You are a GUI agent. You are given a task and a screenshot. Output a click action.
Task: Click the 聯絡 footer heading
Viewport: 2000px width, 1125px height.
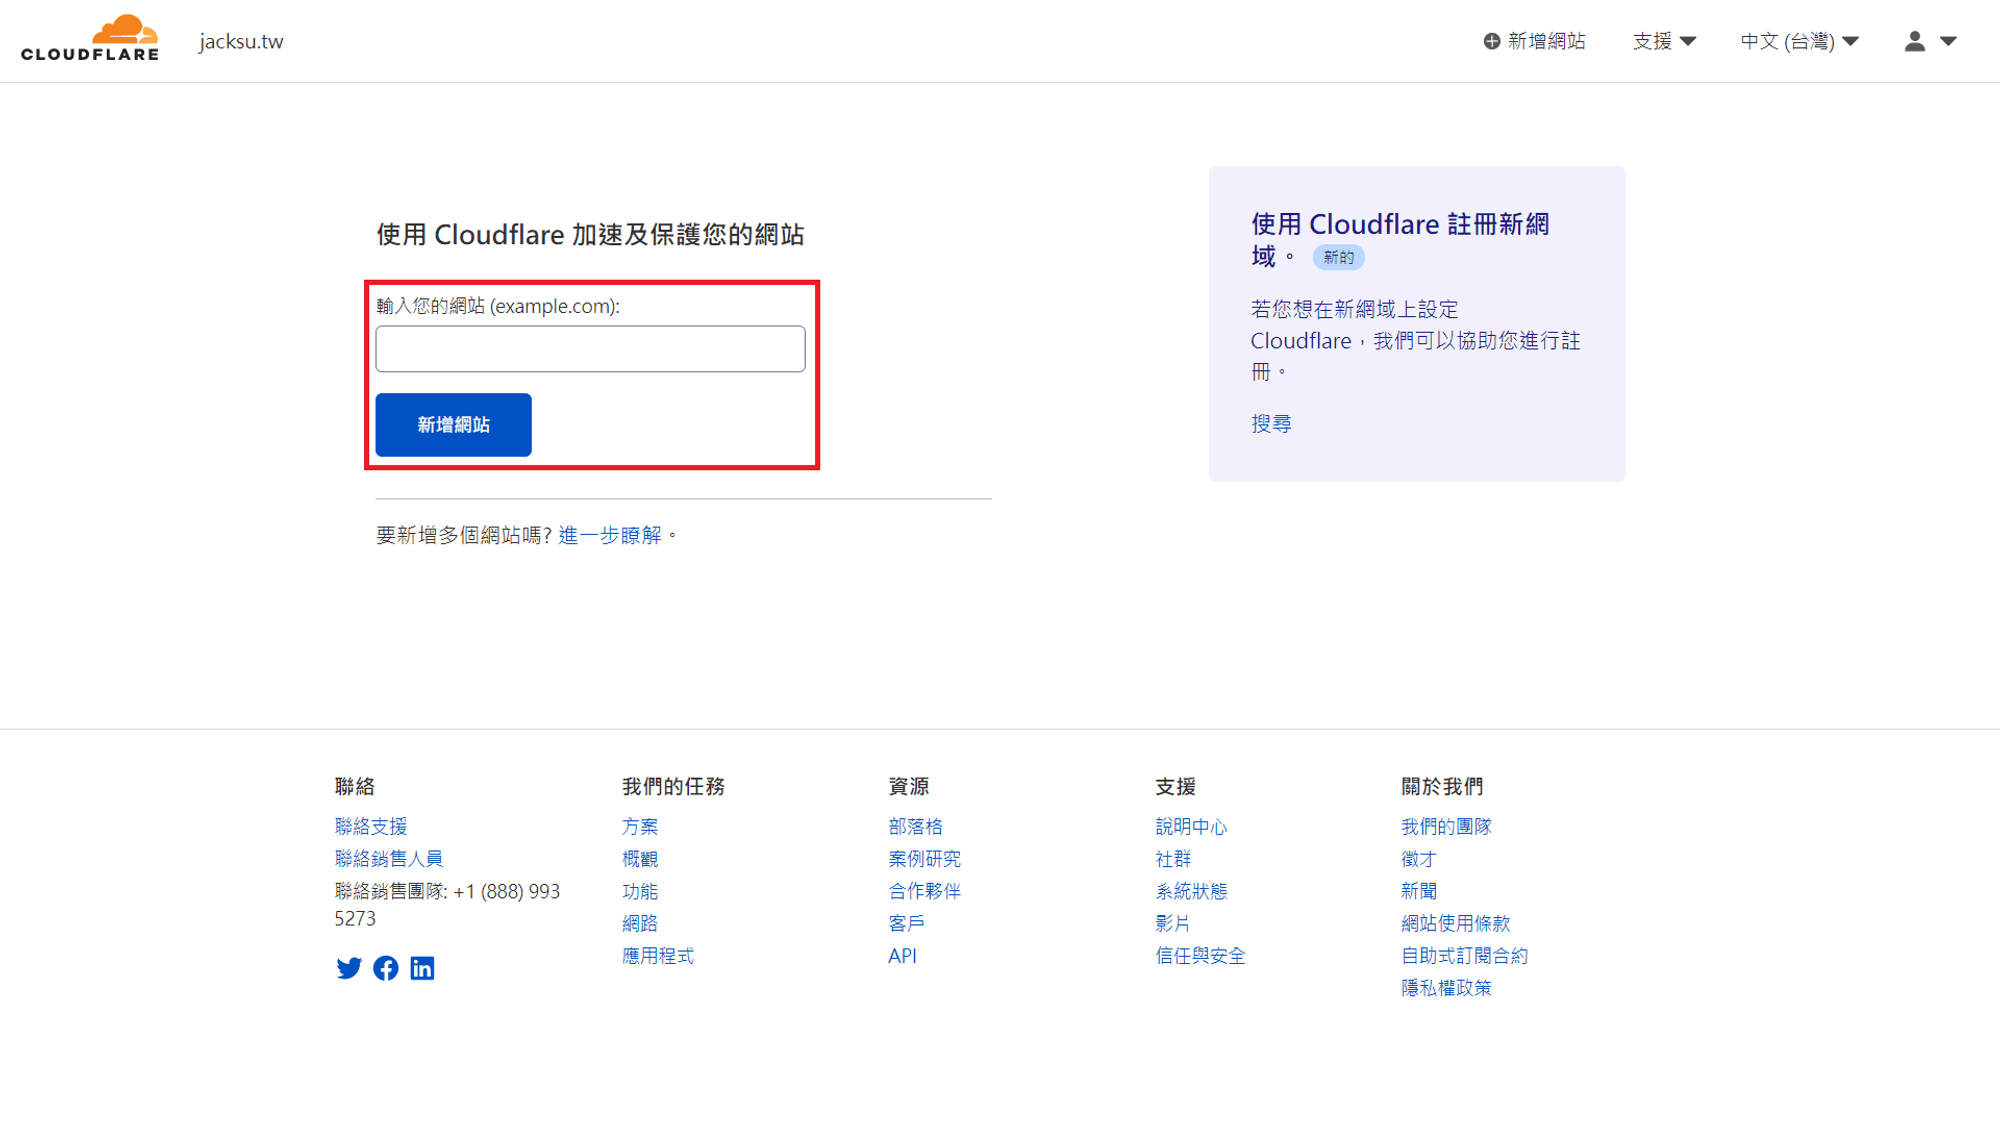[x=355, y=787]
